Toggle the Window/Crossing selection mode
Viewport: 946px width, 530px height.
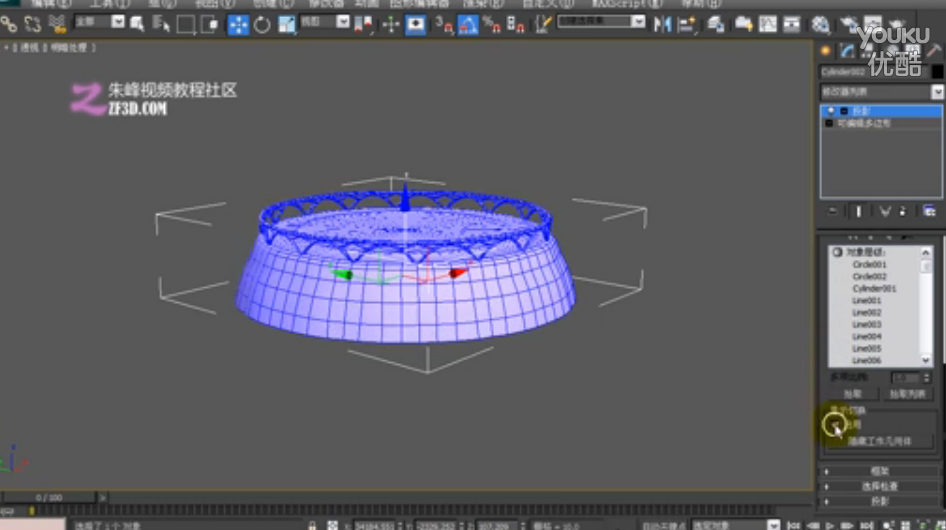point(210,25)
